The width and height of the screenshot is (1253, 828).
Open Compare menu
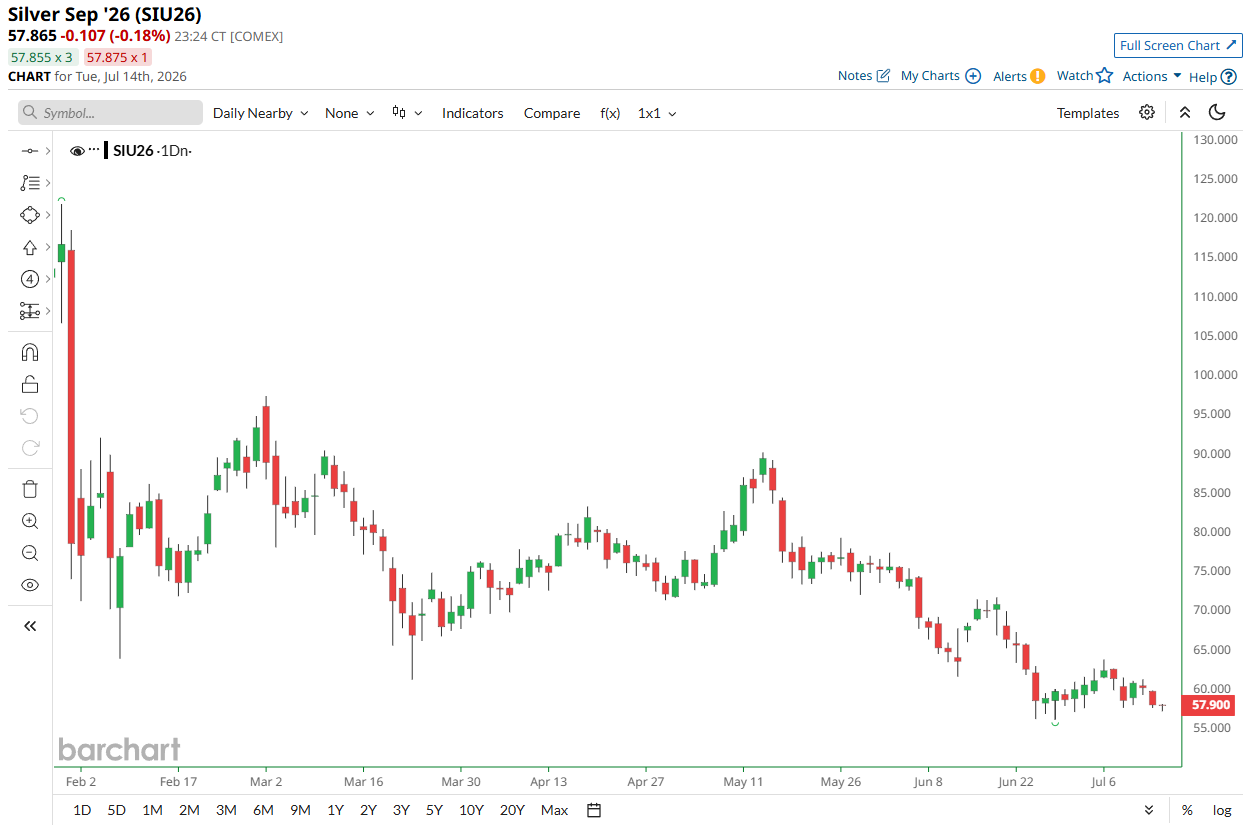pos(552,113)
